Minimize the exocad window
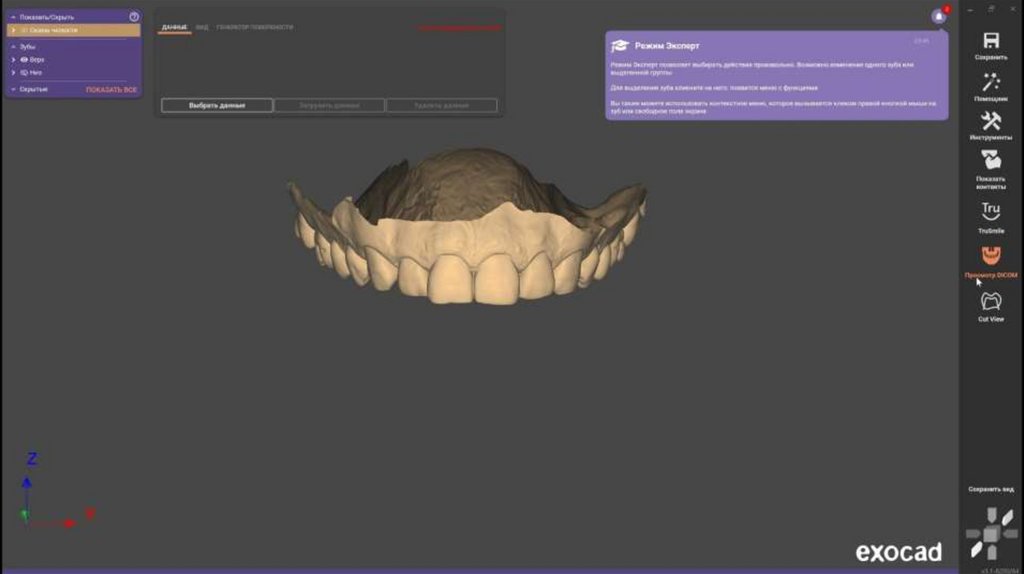The width and height of the screenshot is (1024, 574). click(x=970, y=9)
